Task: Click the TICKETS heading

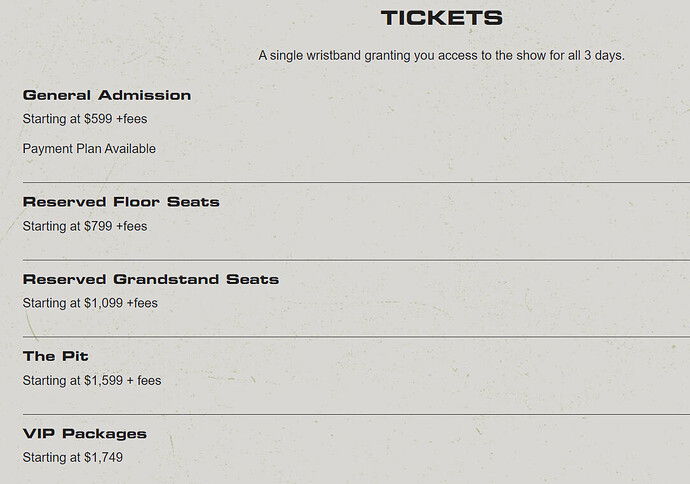Action: 441,18
